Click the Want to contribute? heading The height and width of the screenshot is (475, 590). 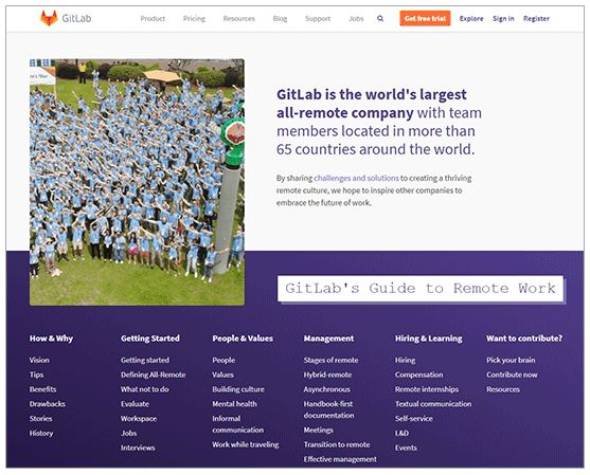click(525, 338)
